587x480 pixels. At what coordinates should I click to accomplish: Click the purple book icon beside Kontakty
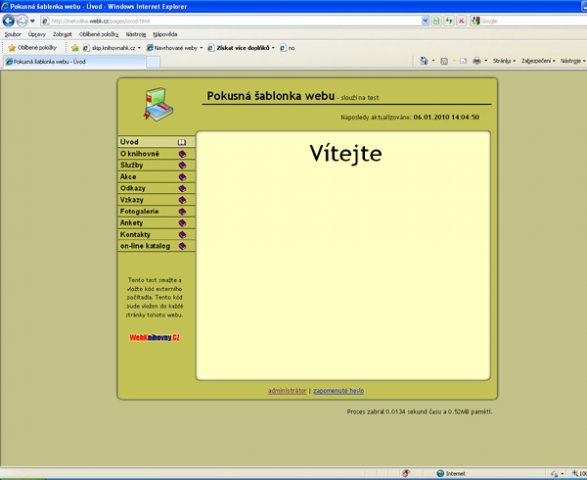[182, 235]
